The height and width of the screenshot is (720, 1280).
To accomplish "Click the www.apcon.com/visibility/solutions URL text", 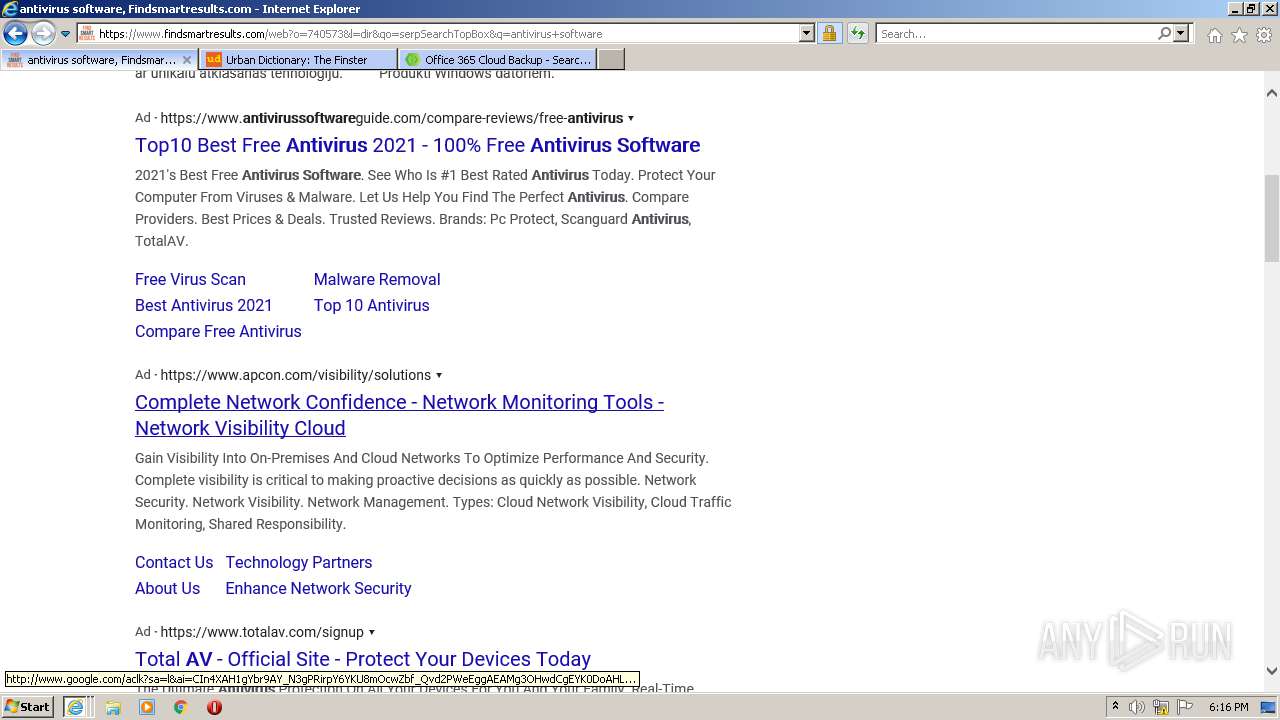I will point(295,375).
